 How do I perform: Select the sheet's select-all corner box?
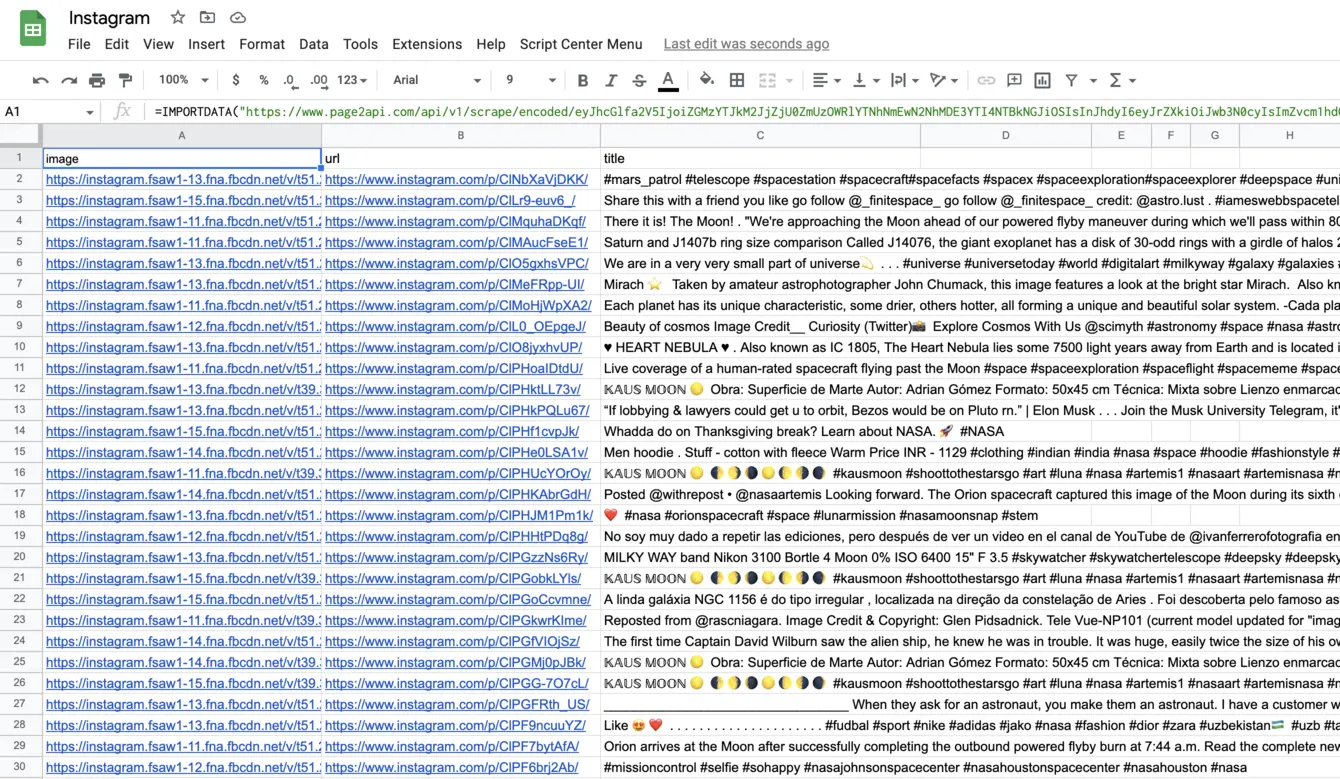click(21, 135)
